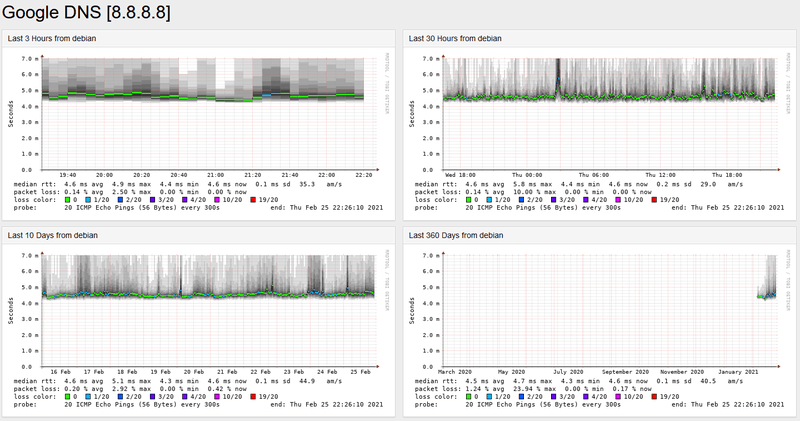Click end timestamp in Last 30 Hours graph
This screenshot has height=421, width=800.
point(728,208)
